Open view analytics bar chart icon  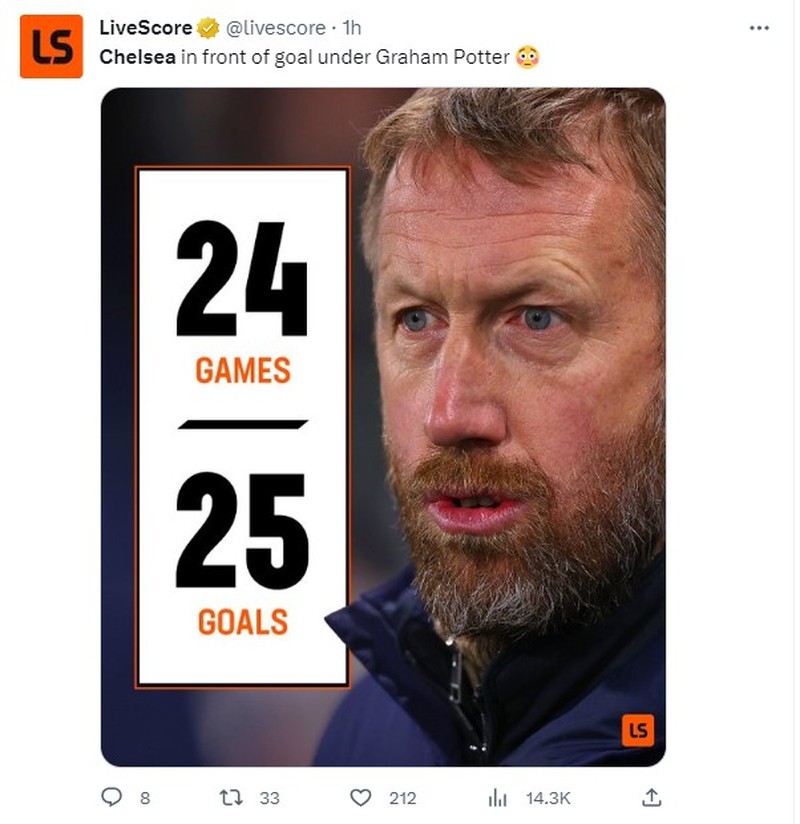[x=497, y=797]
